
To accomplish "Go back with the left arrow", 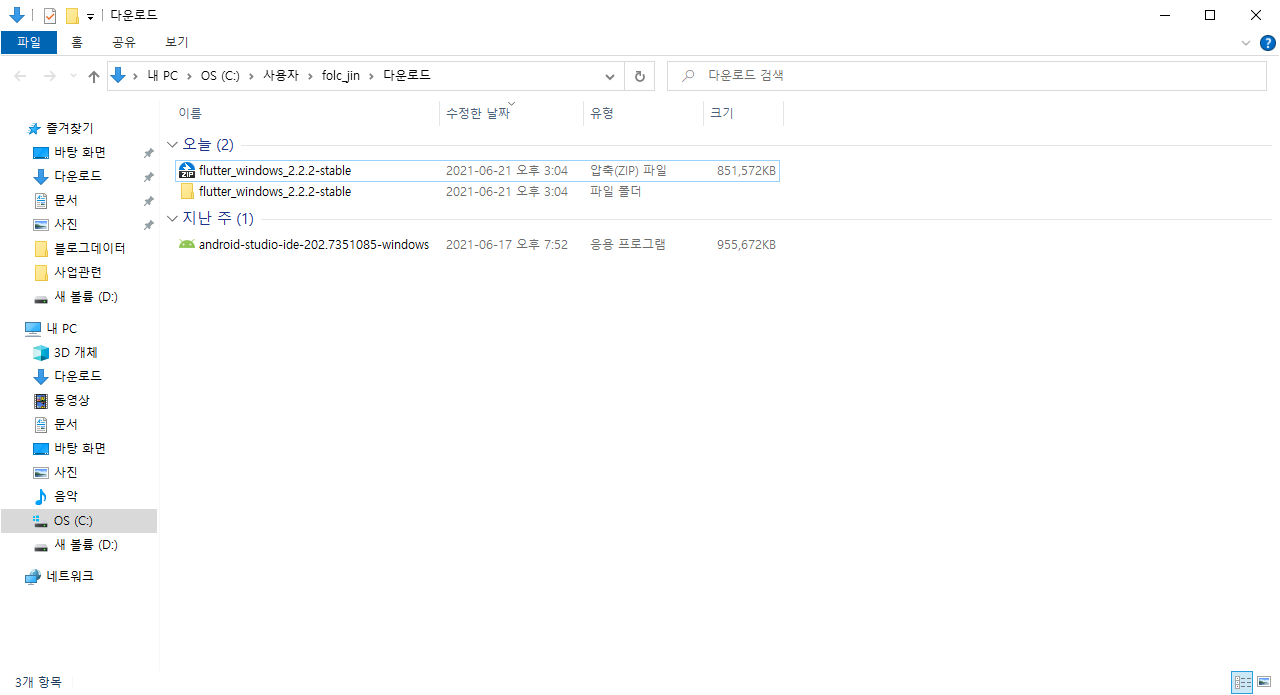I will point(21,76).
